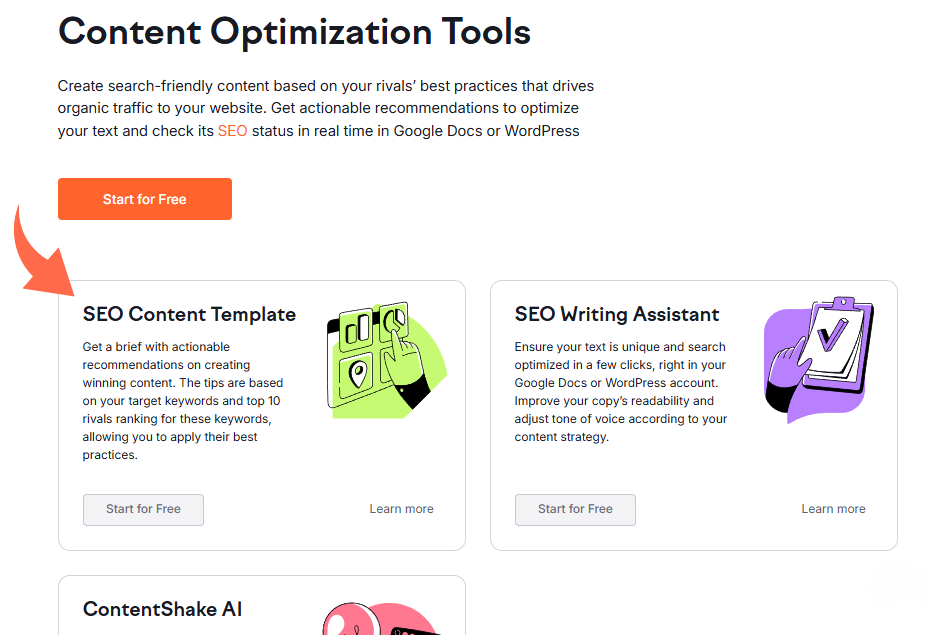Viewport: 931px width, 635px height.
Task: Click the SEO Content Template card
Action: coord(261,415)
